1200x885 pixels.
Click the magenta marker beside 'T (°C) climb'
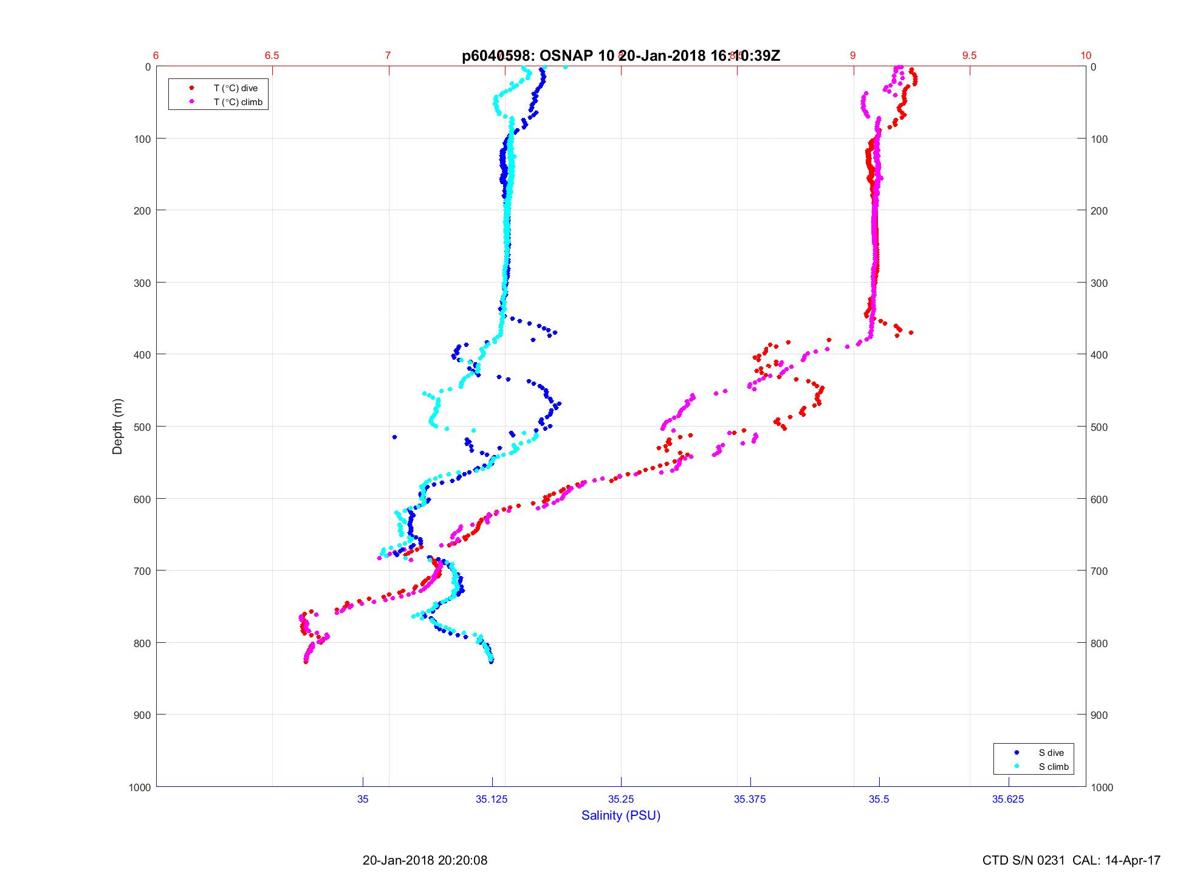[191, 102]
